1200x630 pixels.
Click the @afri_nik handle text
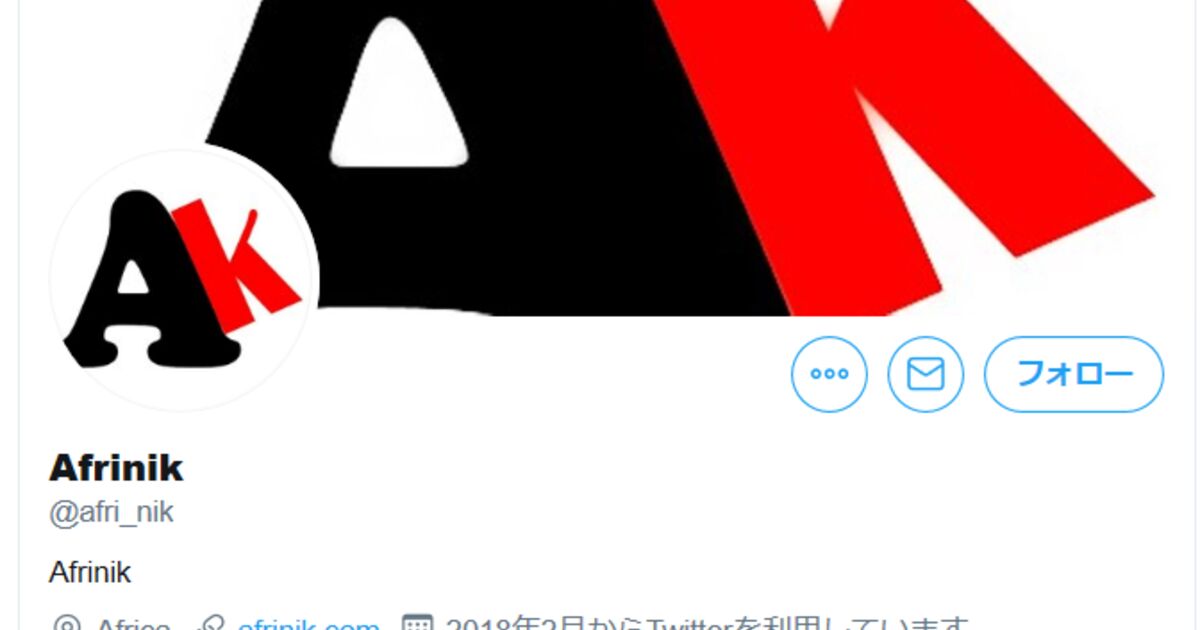tap(111, 512)
